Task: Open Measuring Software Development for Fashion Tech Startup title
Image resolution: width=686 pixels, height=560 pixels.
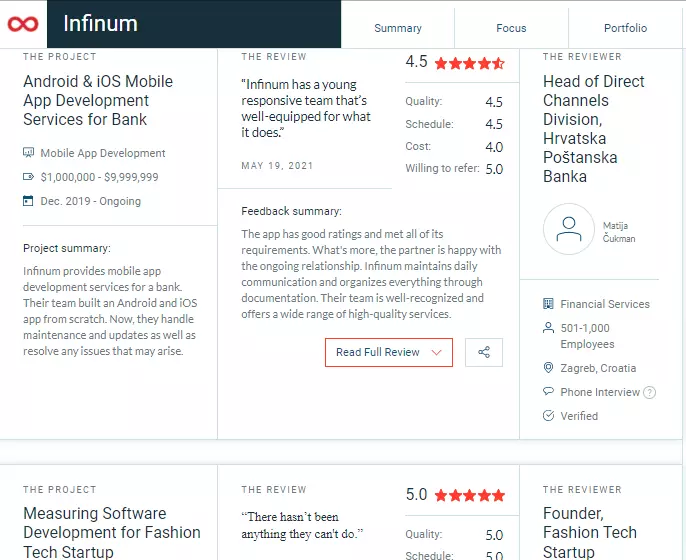Action: 112,532
